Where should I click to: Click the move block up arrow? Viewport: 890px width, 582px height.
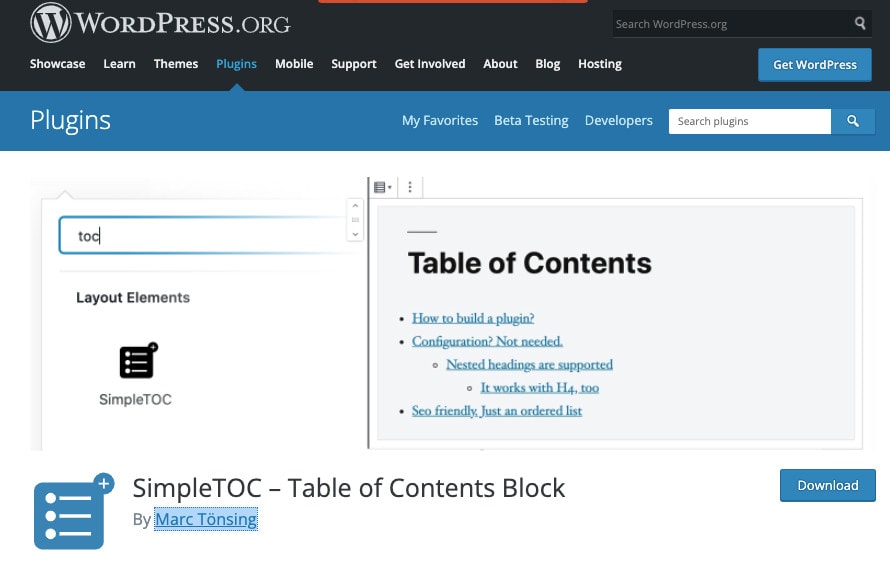pos(355,206)
